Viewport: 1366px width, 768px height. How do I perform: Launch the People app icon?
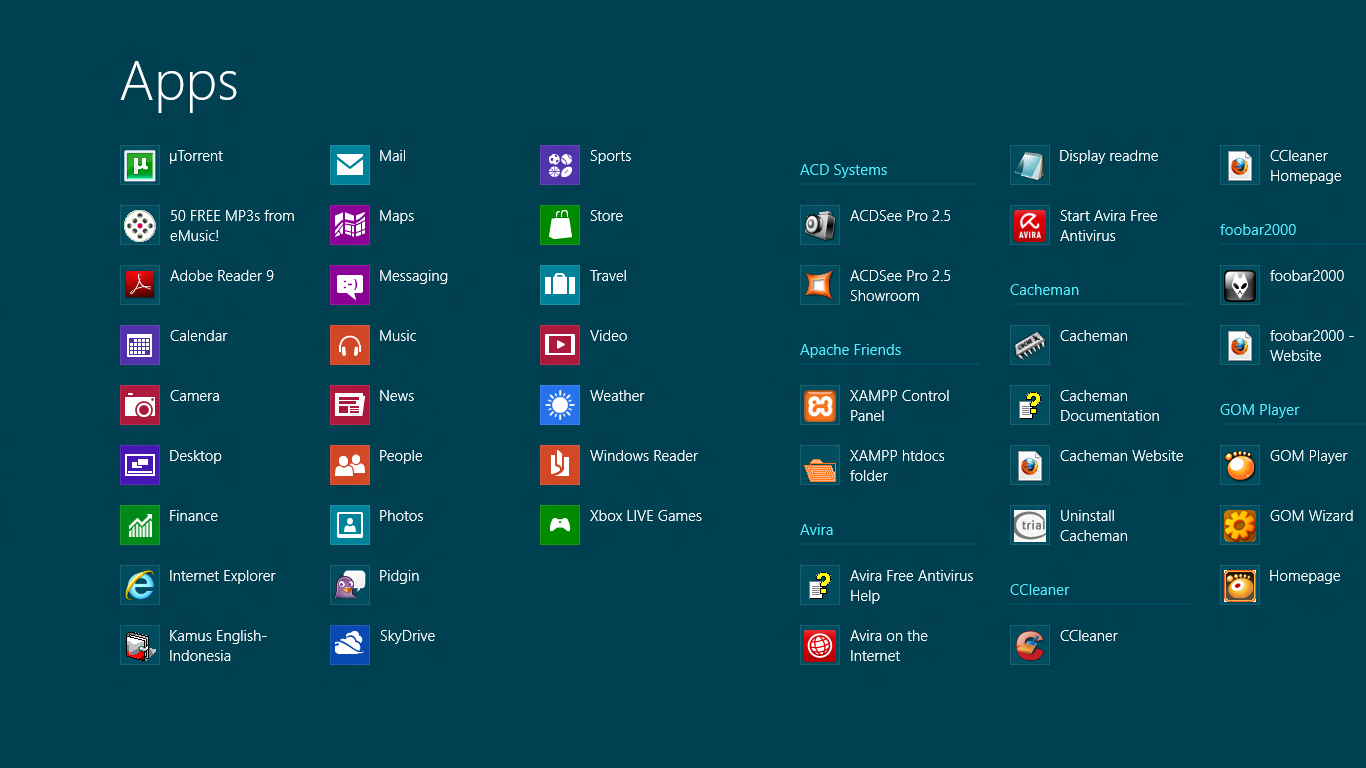pyautogui.click(x=350, y=465)
